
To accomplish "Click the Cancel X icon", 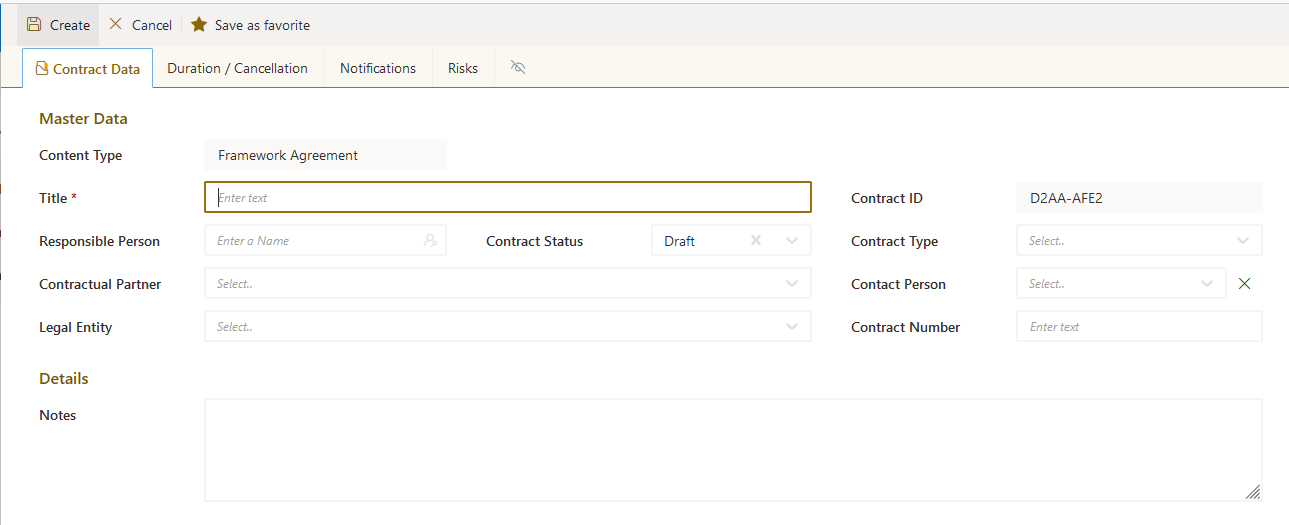I will tap(116, 24).
